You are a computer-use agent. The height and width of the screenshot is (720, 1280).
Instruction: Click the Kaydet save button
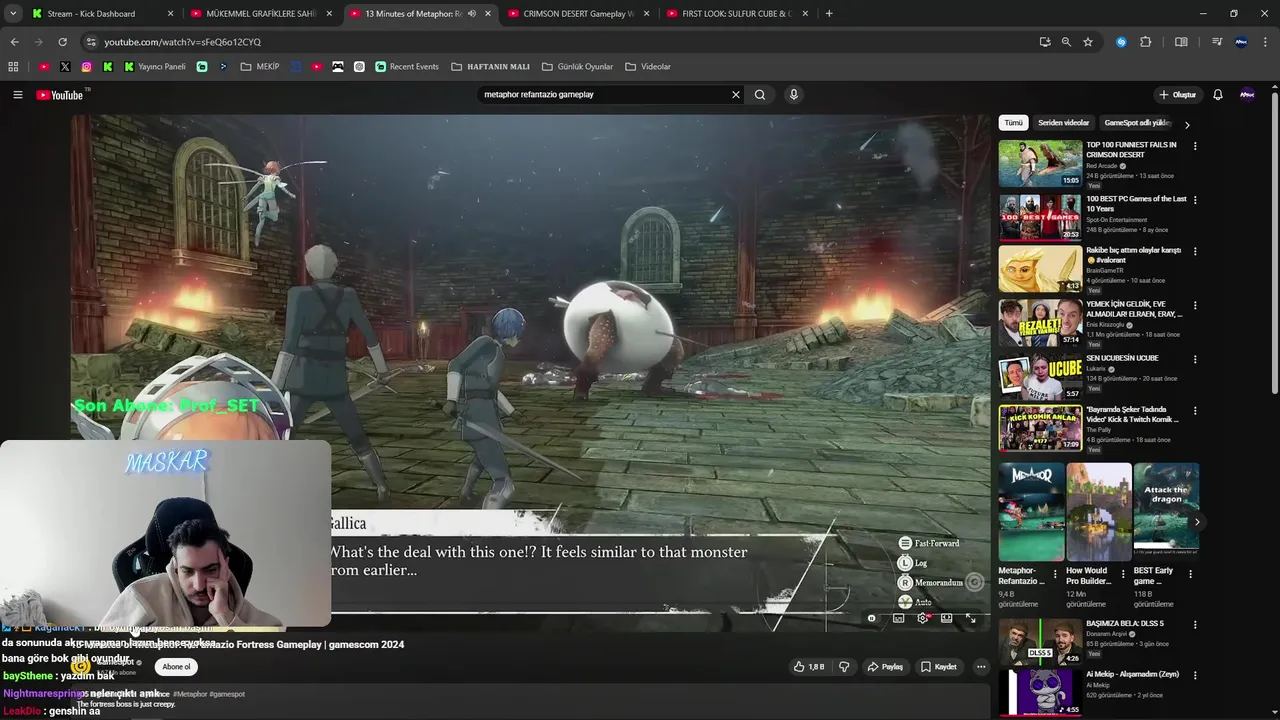(939, 667)
